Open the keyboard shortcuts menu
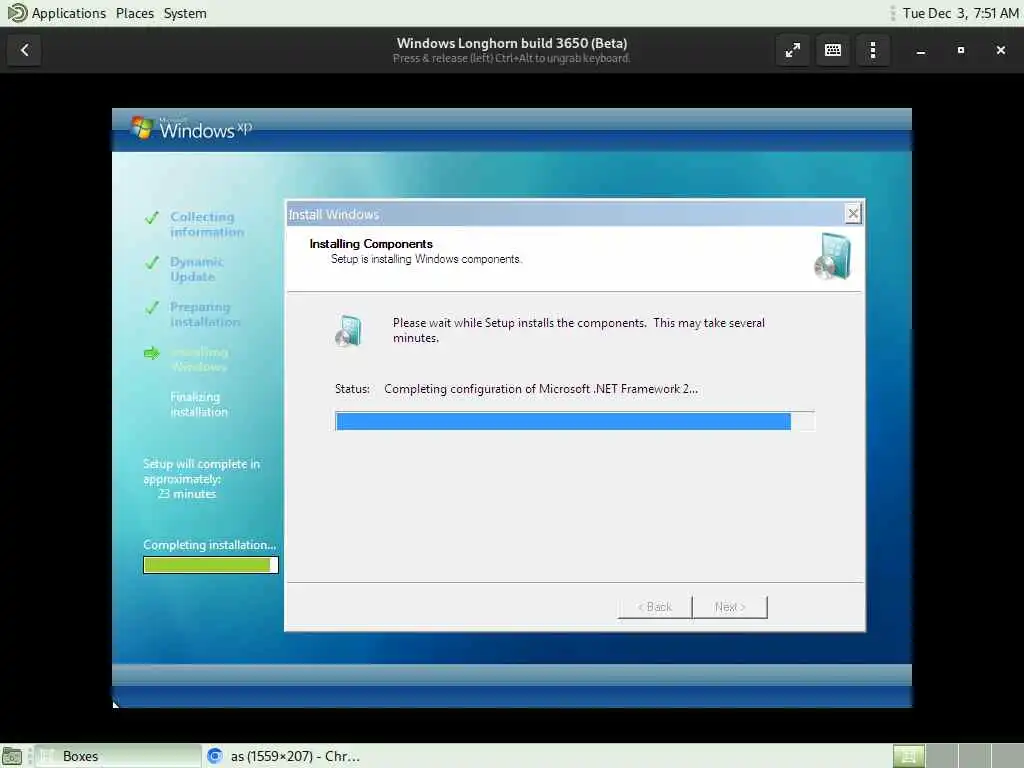Viewport: 1024px width, 768px height. click(833, 50)
